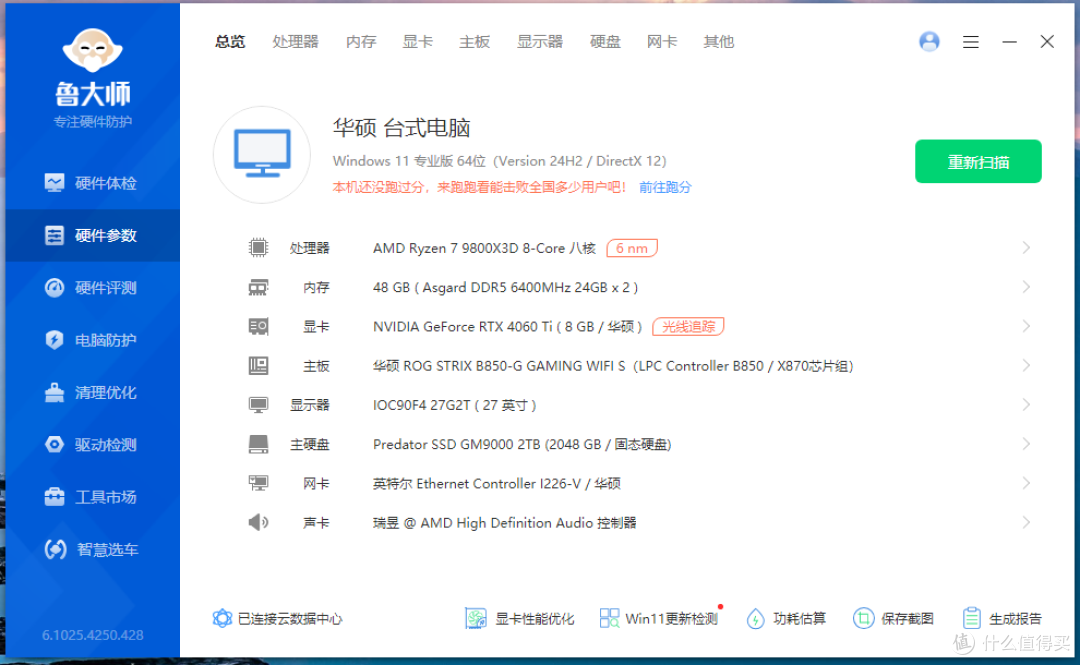This screenshot has height=665, width=1080.
Task: Switch to the 网卡 tab
Action: [661, 41]
